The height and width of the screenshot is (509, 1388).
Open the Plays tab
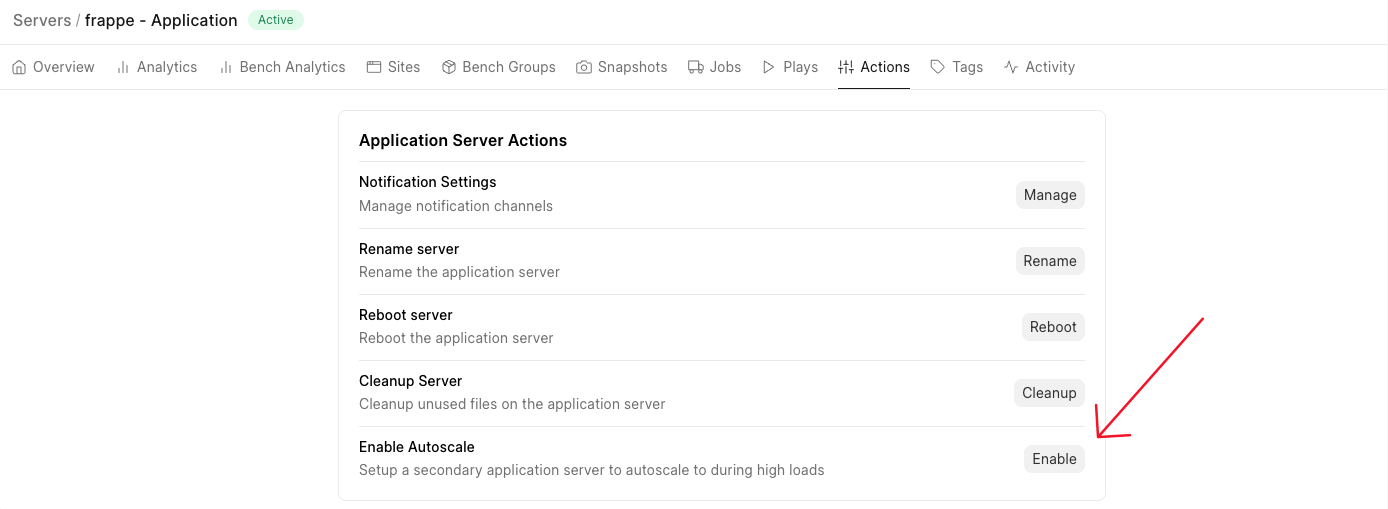[800, 67]
